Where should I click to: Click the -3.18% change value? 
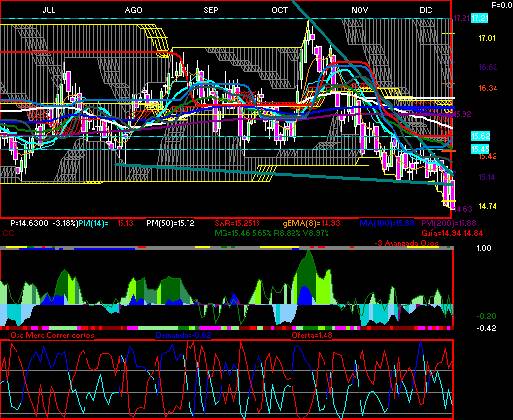65,223
